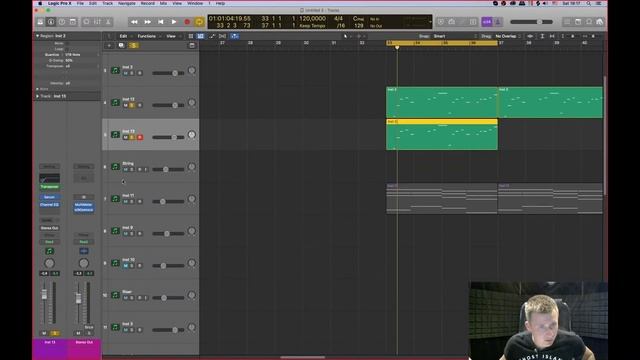Select the pointer left-click tool
Screen dimensions: 640x360
coord(346,36)
